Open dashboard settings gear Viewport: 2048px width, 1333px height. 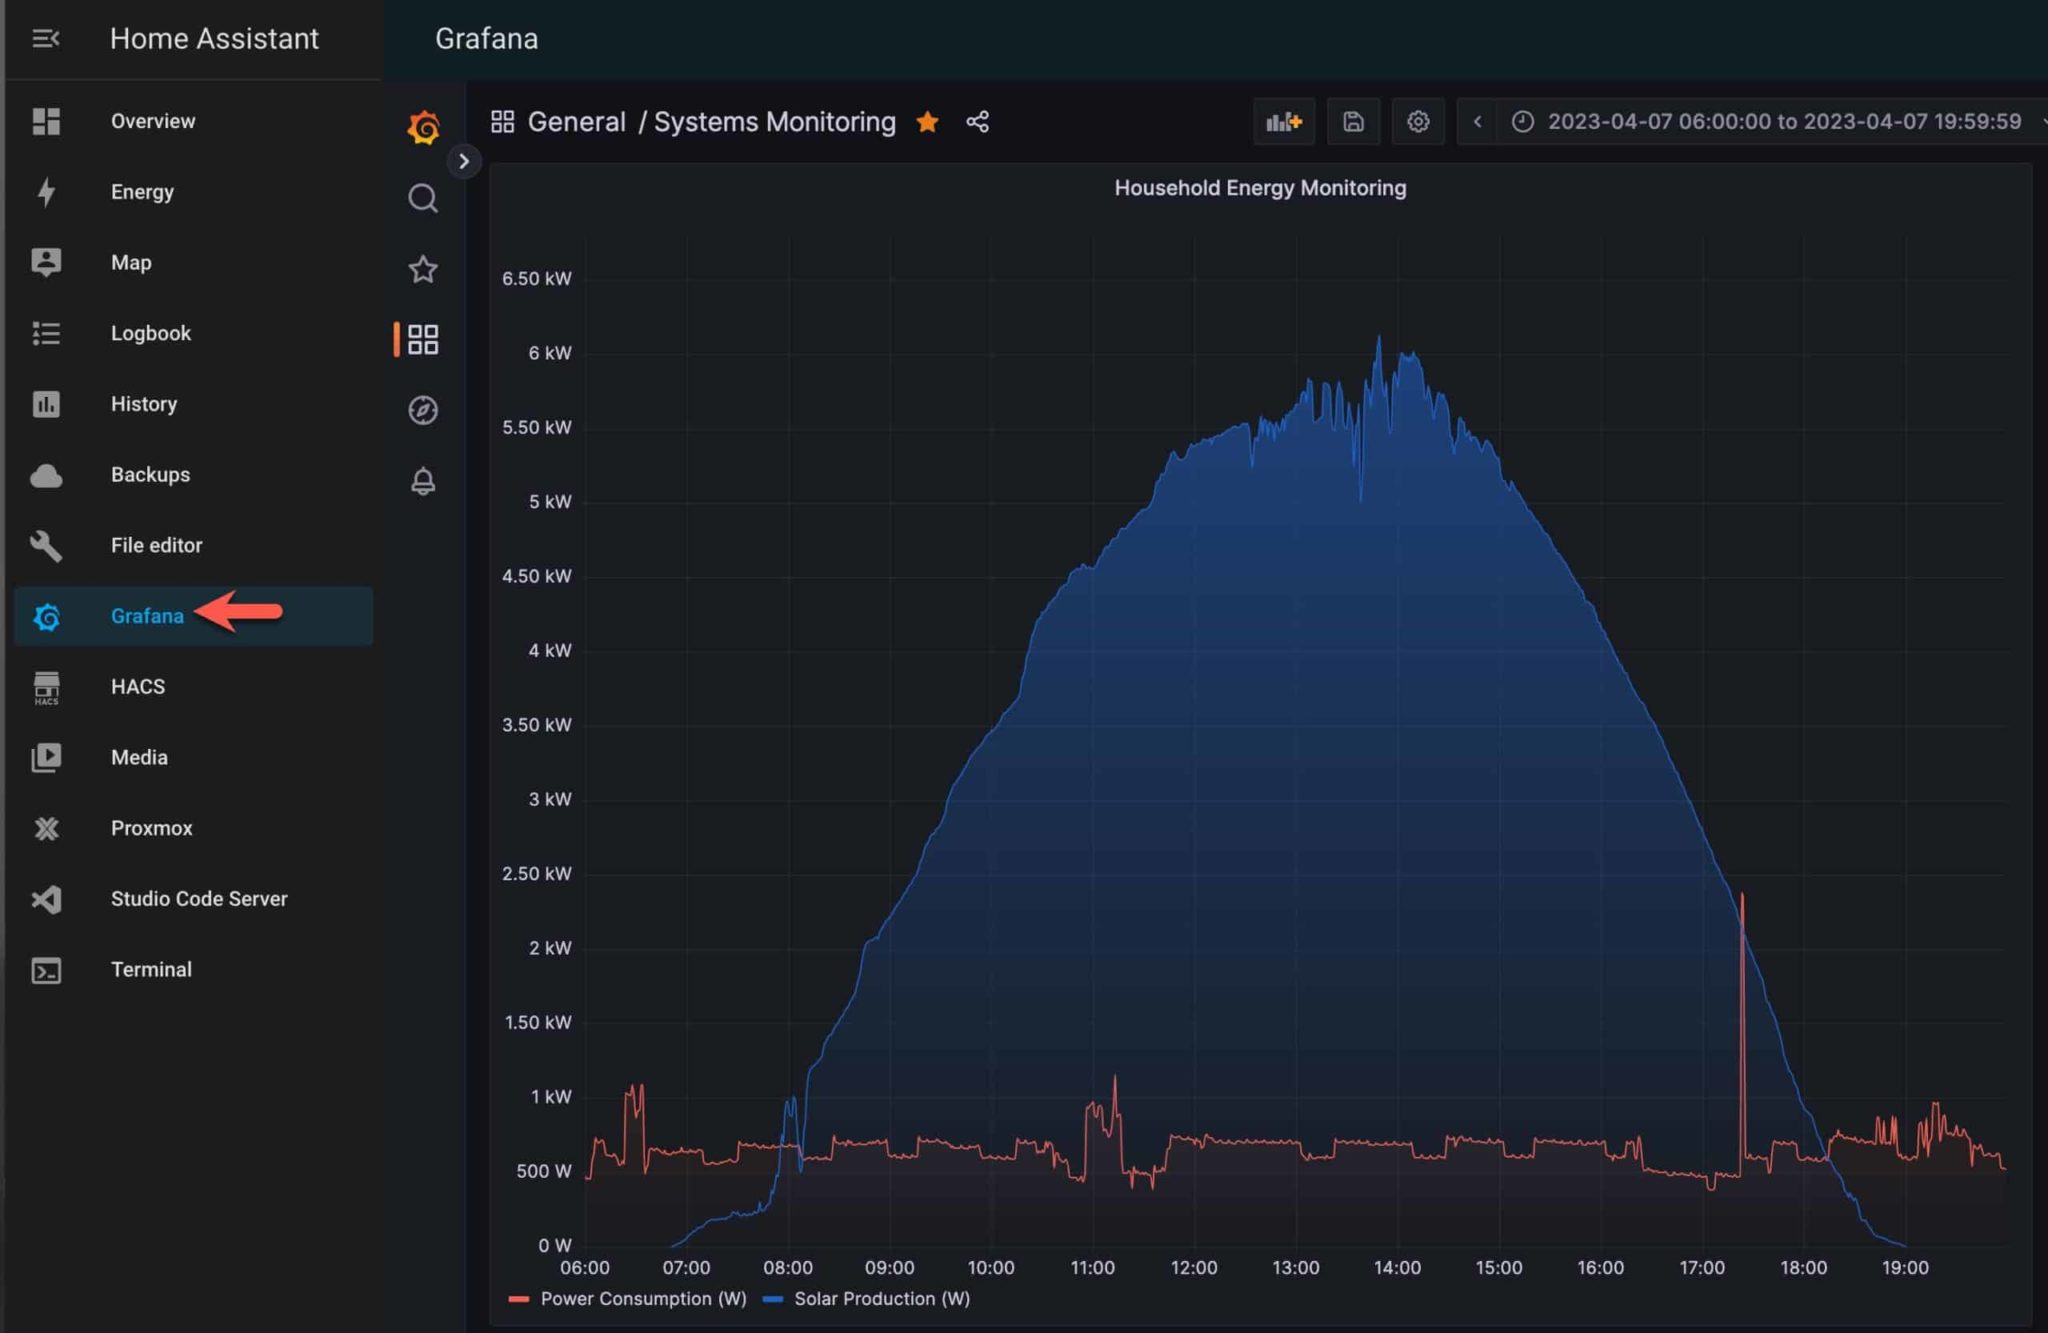[x=1417, y=121]
